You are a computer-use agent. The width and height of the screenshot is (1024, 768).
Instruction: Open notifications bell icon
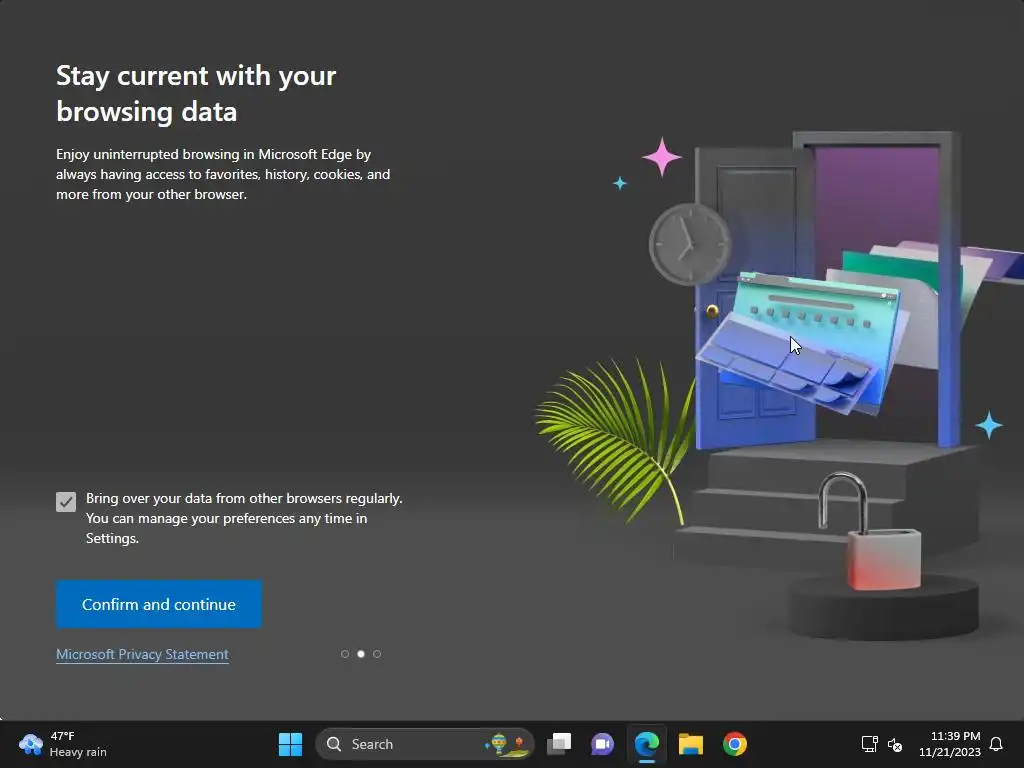coord(996,744)
